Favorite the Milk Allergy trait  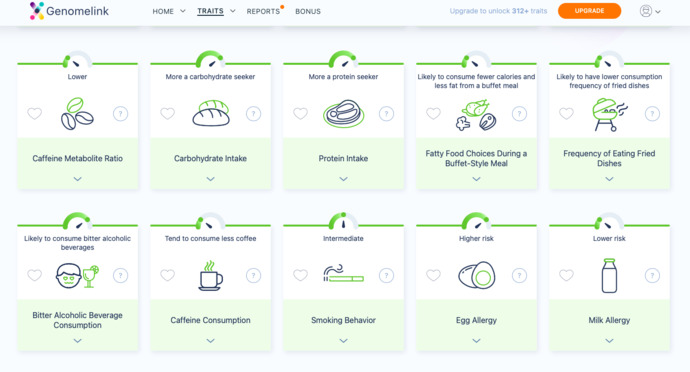click(566, 275)
